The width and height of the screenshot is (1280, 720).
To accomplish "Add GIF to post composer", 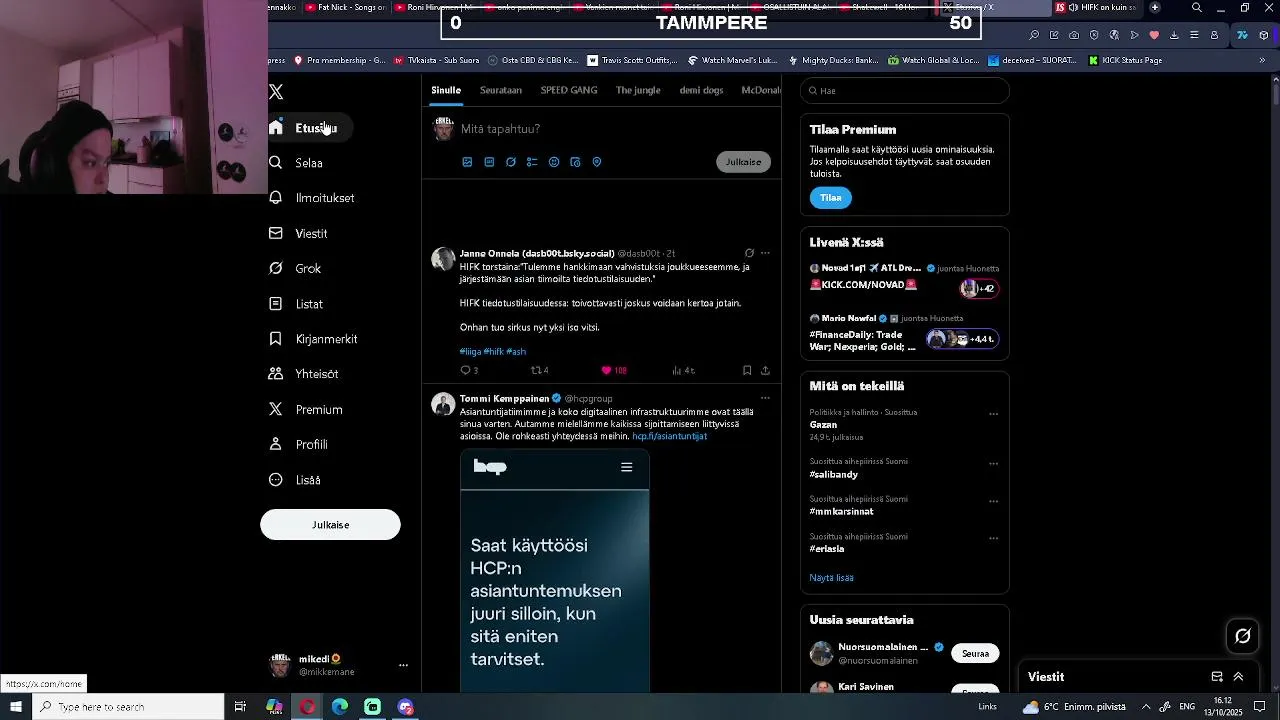I will pyautogui.click(x=489, y=162).
